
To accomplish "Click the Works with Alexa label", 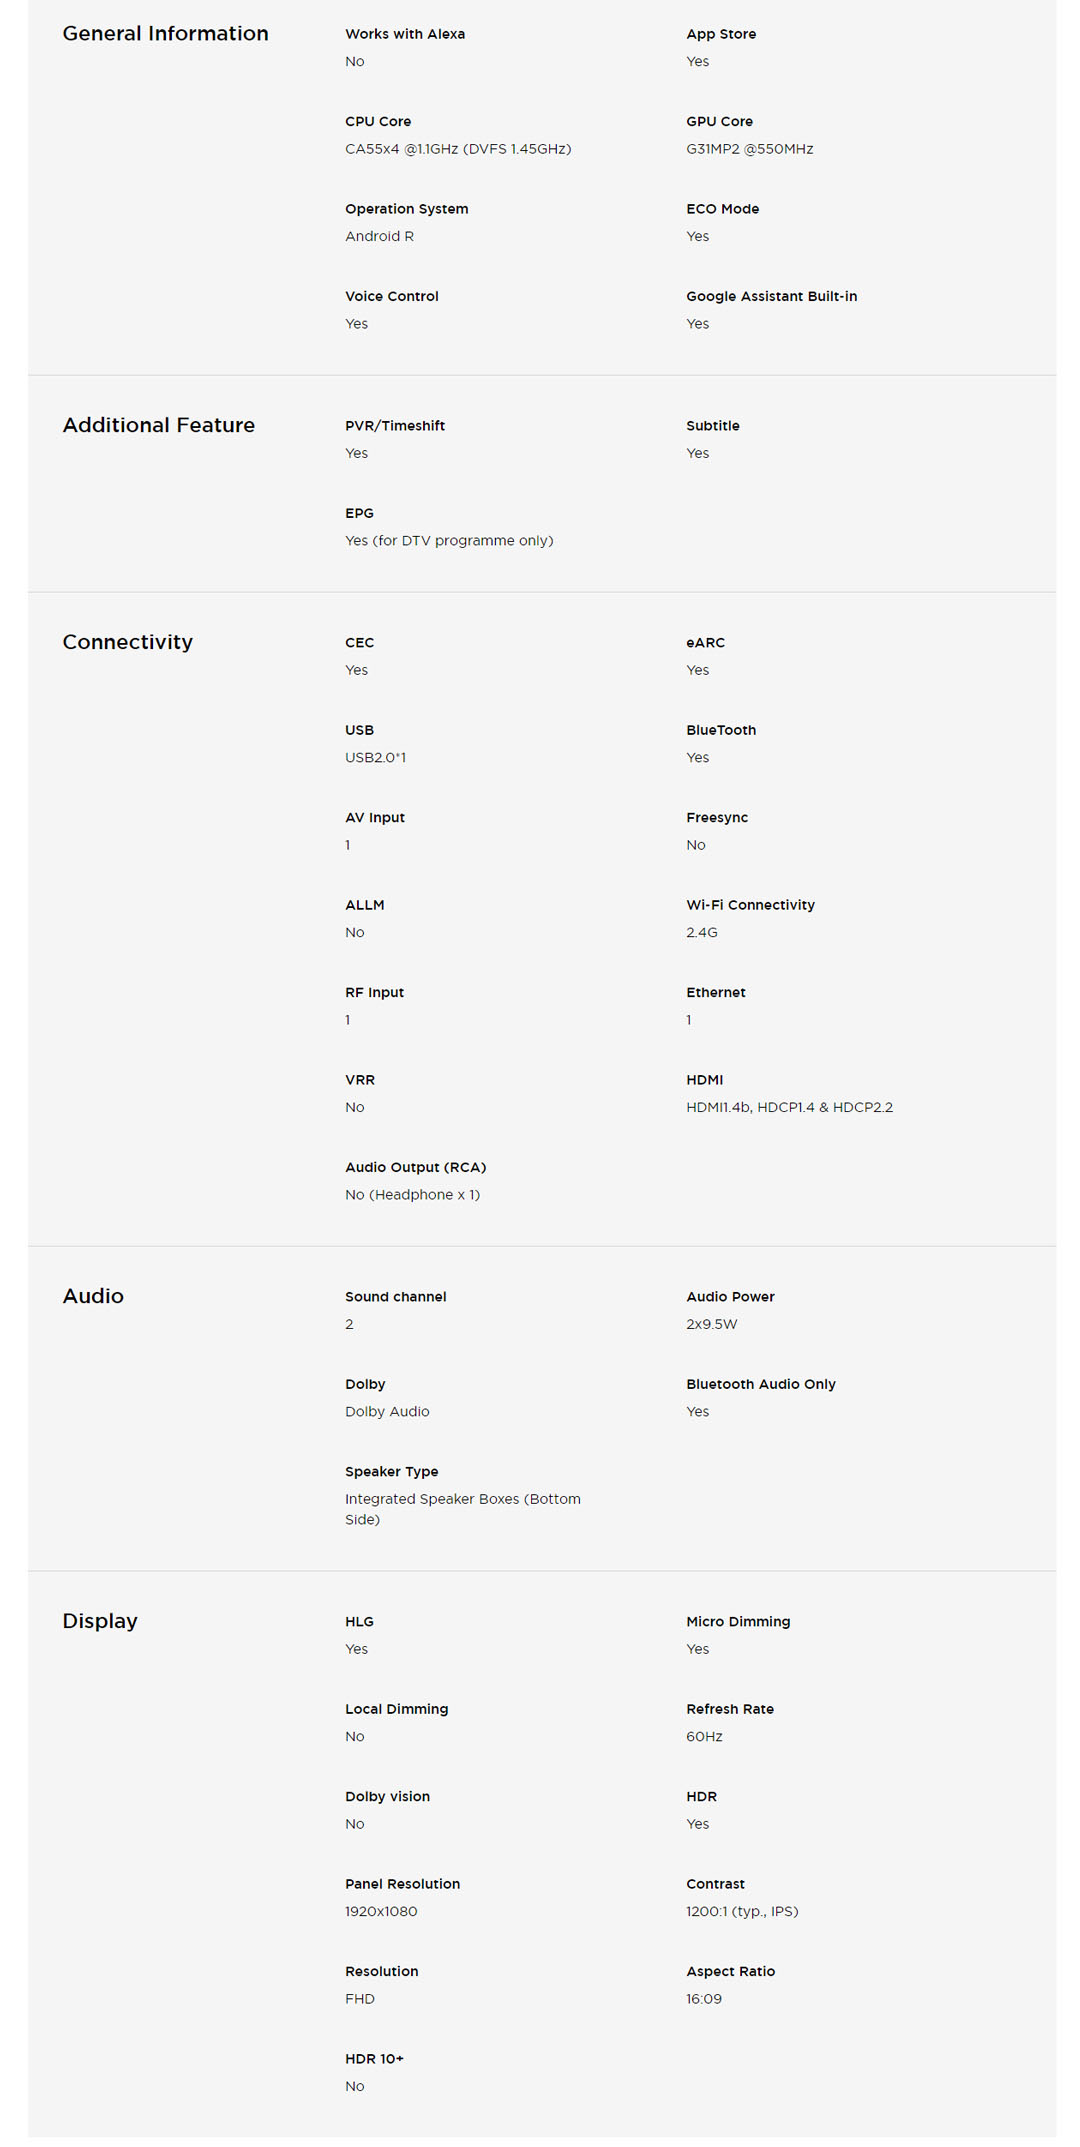I will pos(405,34).
